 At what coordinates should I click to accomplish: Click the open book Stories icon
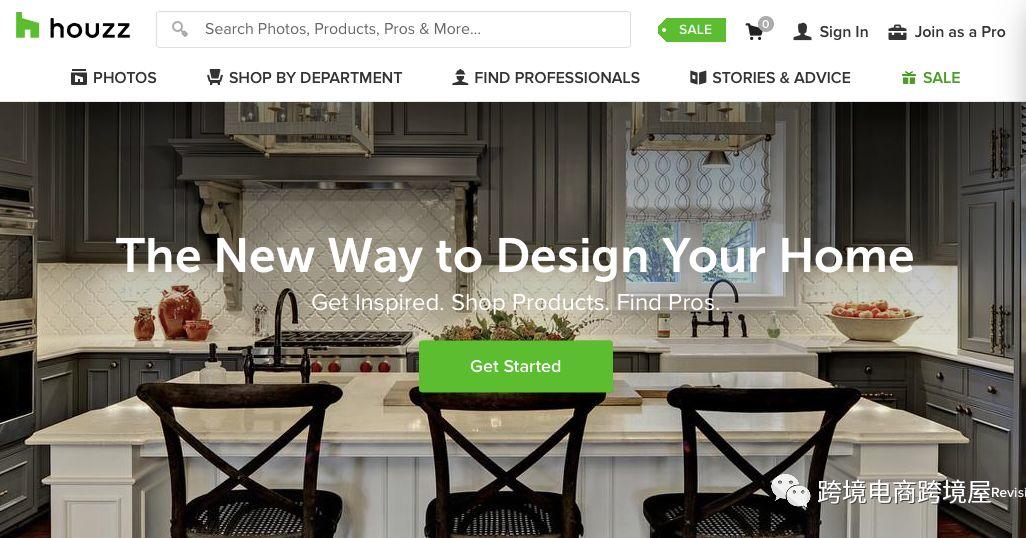point(698,77)
